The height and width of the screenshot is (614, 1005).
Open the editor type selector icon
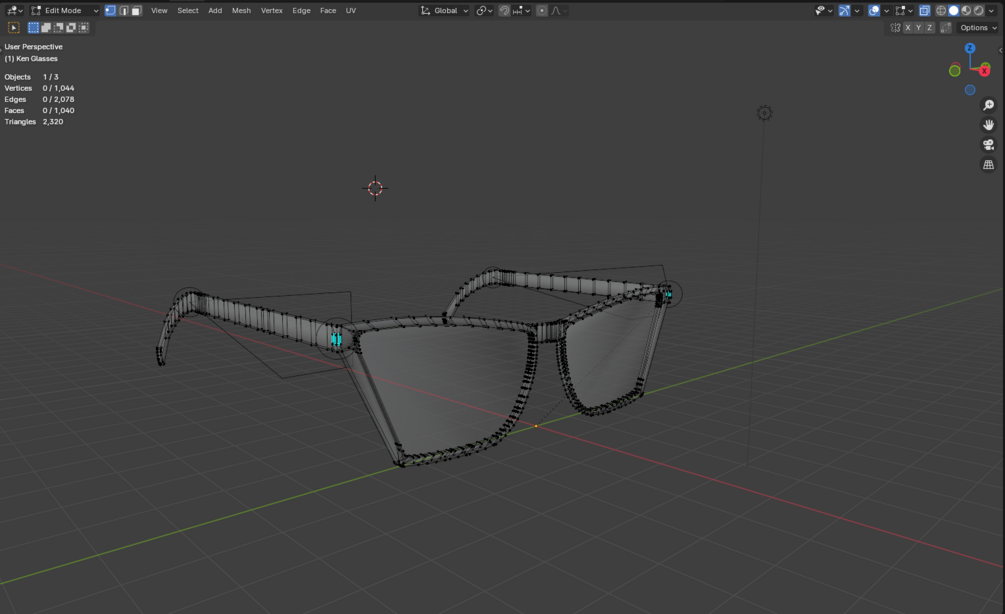(x=14, y=10)
